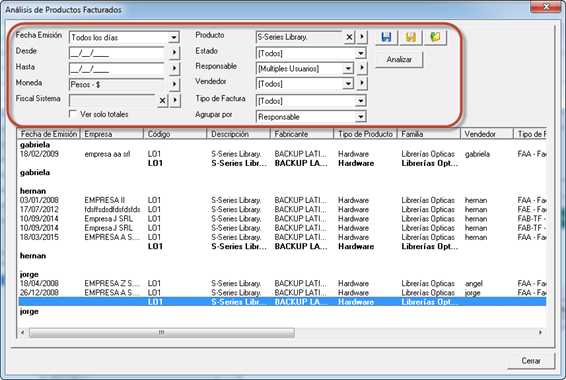Viewport: 566px width, 380px height.
Task: Open Fiscal Sistema lookup arrow button
Action: (175, 100)
